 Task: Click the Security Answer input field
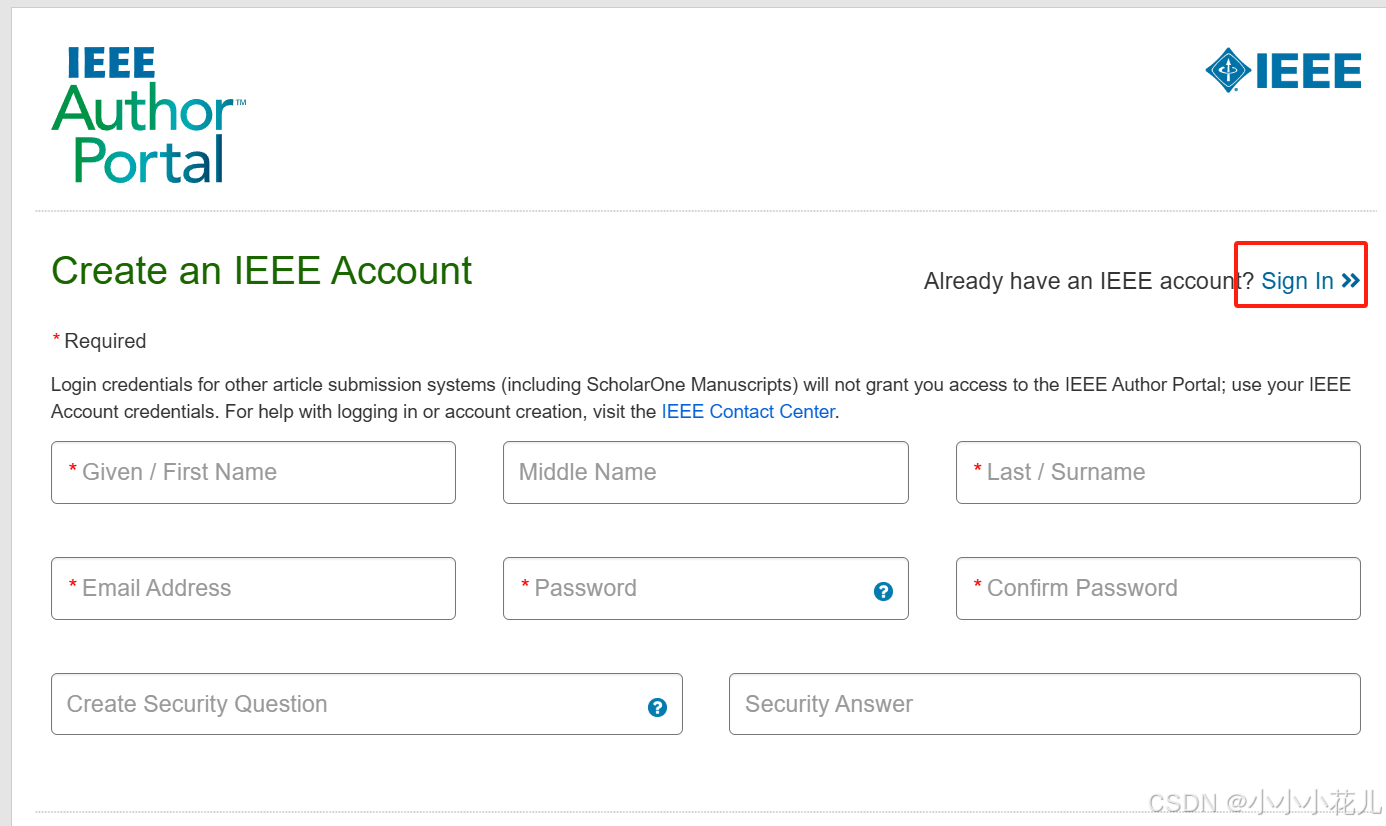[1045, 704]
